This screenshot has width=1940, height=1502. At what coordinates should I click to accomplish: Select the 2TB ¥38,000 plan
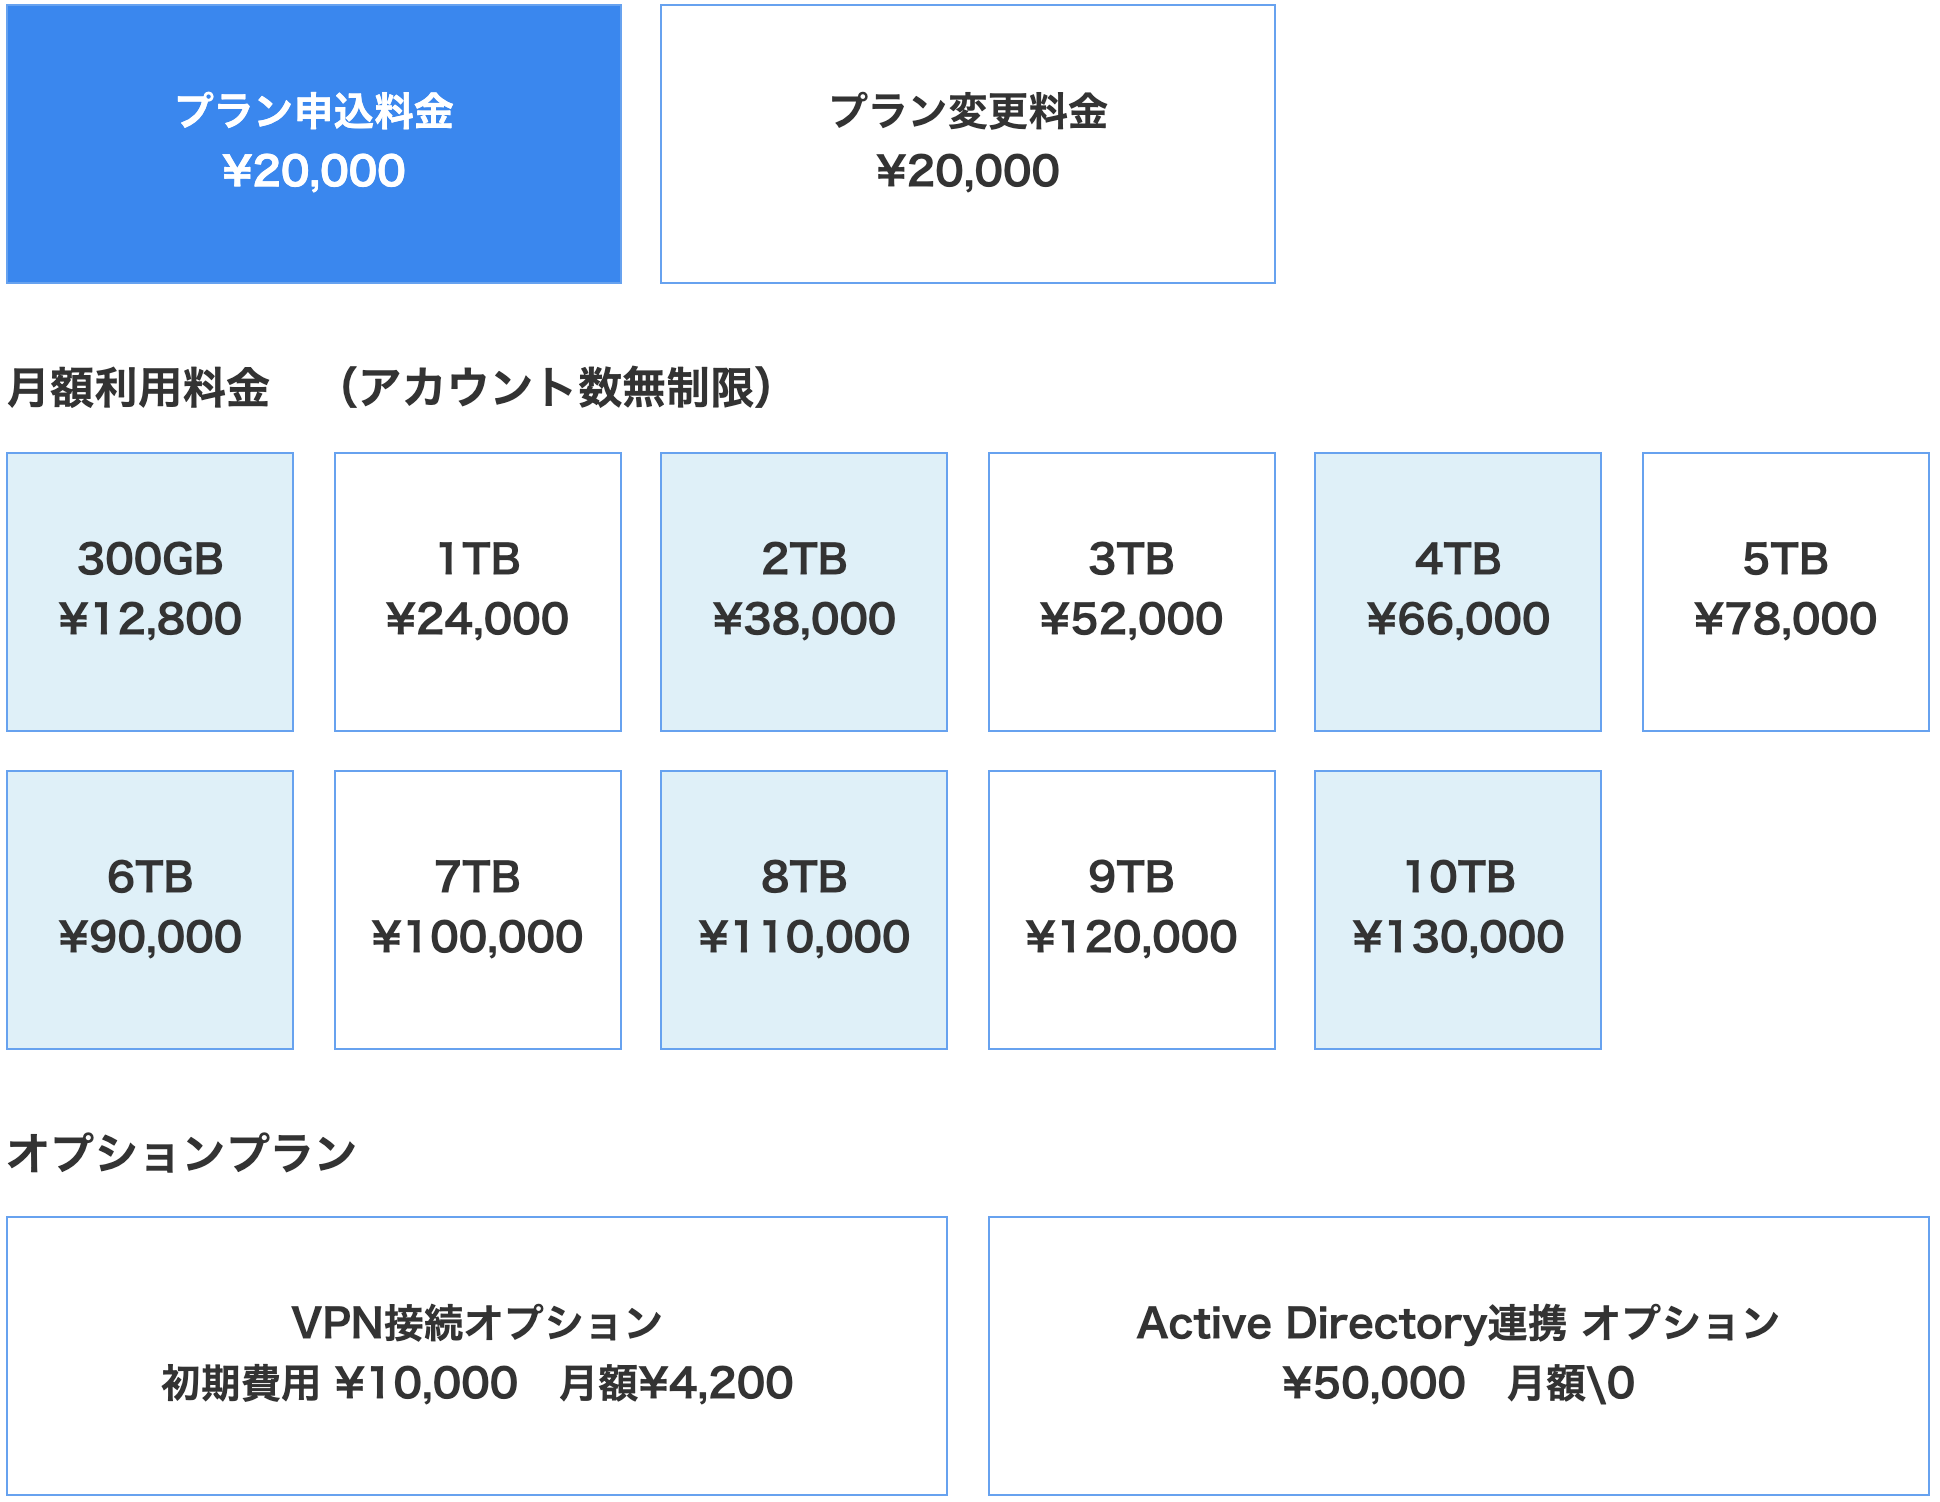(804, 591)
